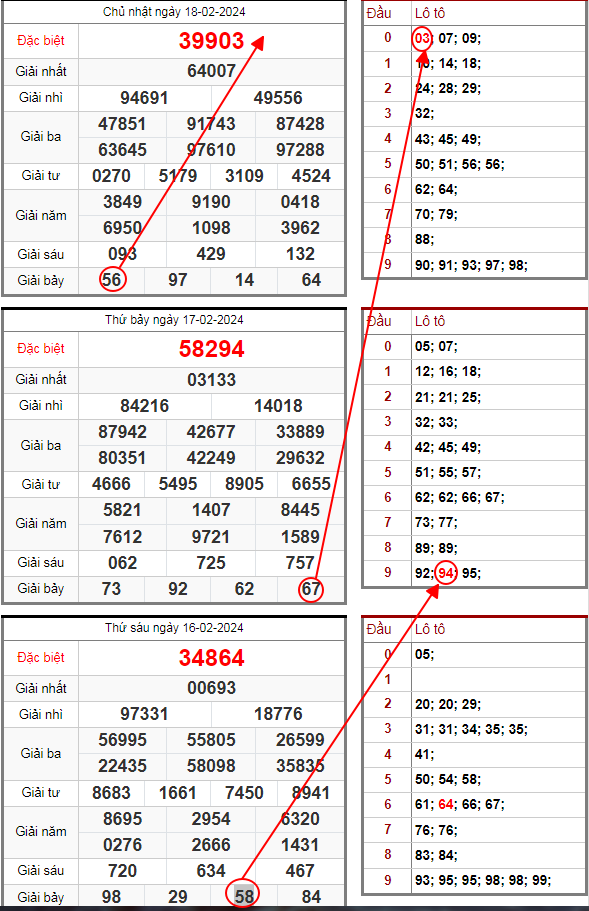Click the Lô tô header of top table
This screenshot has height=911, width=589.
pos(430,13)
